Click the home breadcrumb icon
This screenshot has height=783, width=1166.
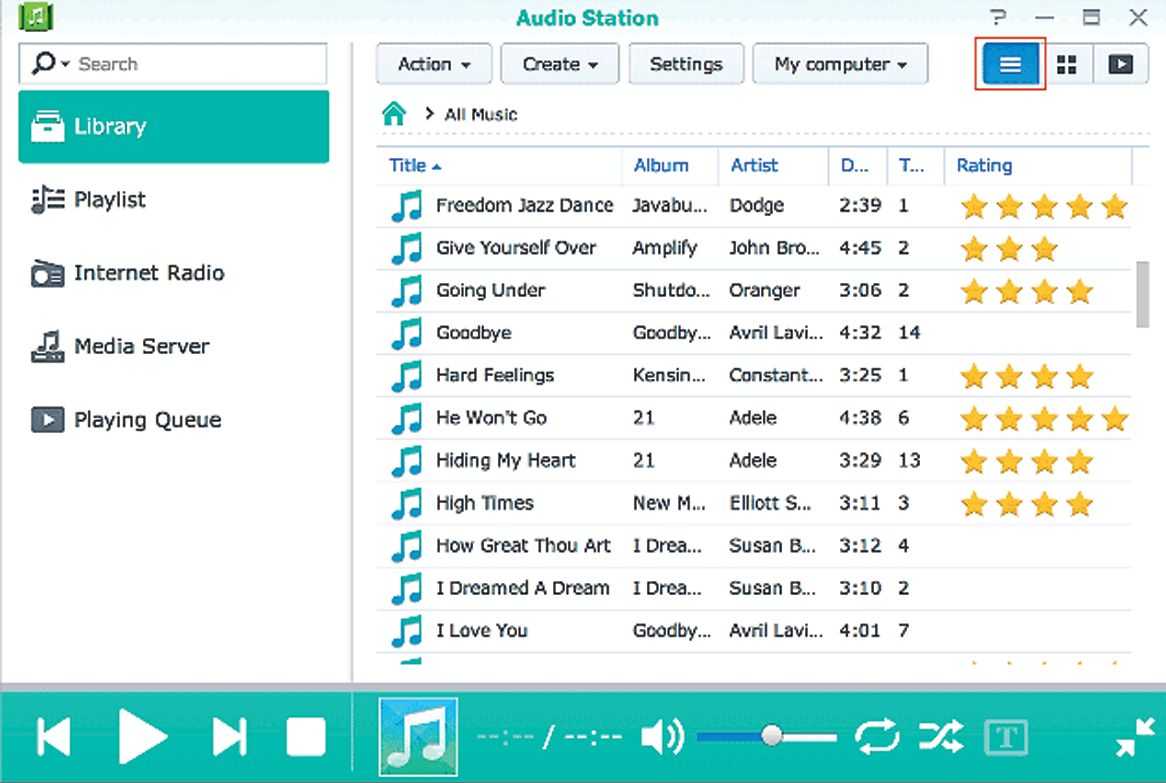pos(394,114)
